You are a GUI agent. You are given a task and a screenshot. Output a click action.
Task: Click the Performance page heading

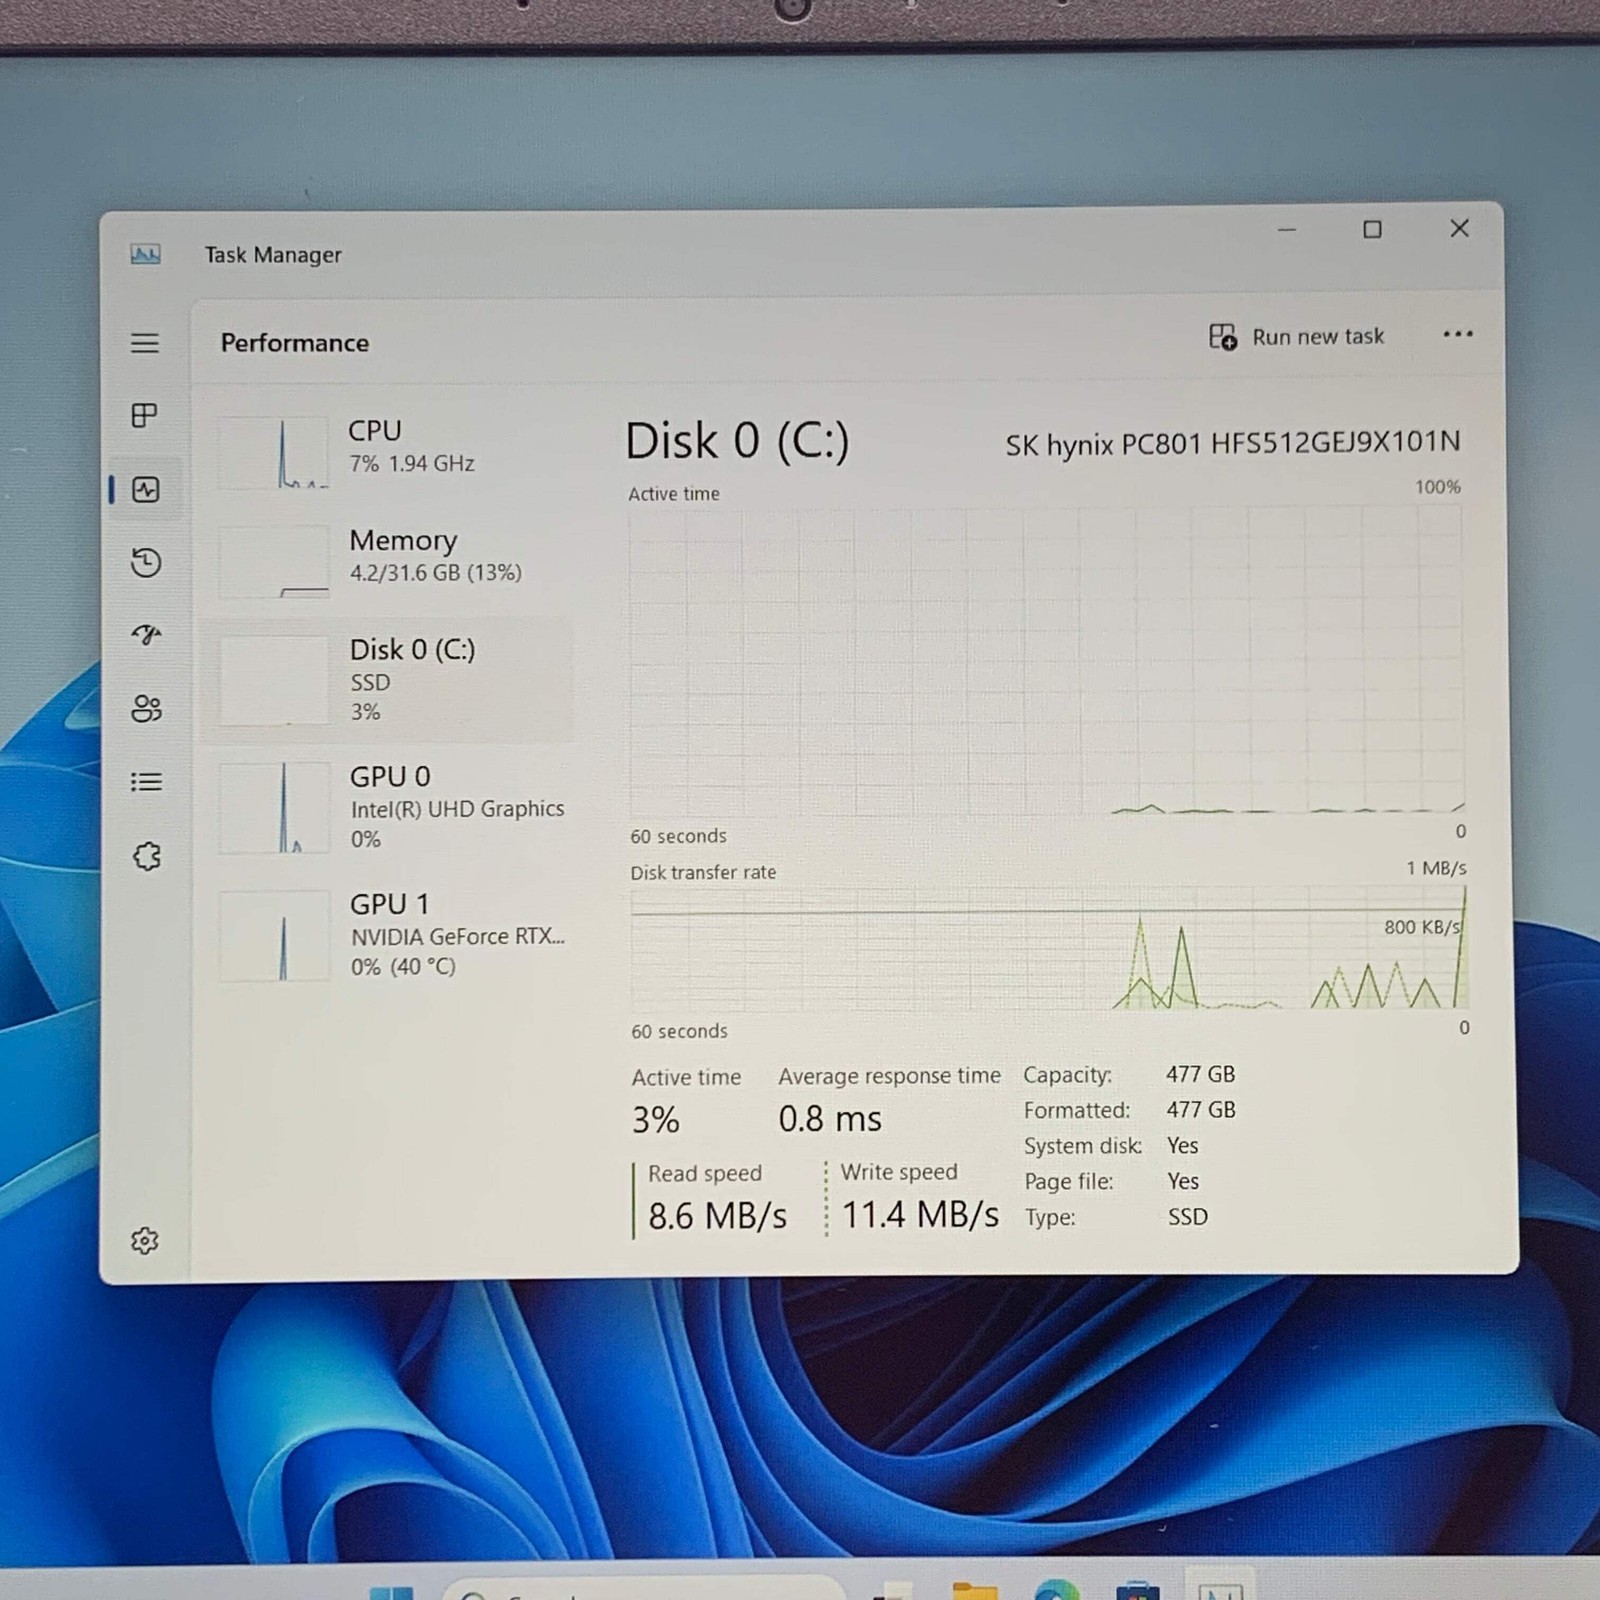[294, 343]
